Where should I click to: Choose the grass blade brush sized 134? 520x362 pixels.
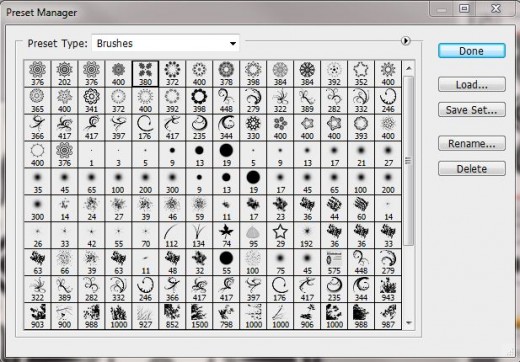[199, 235]
